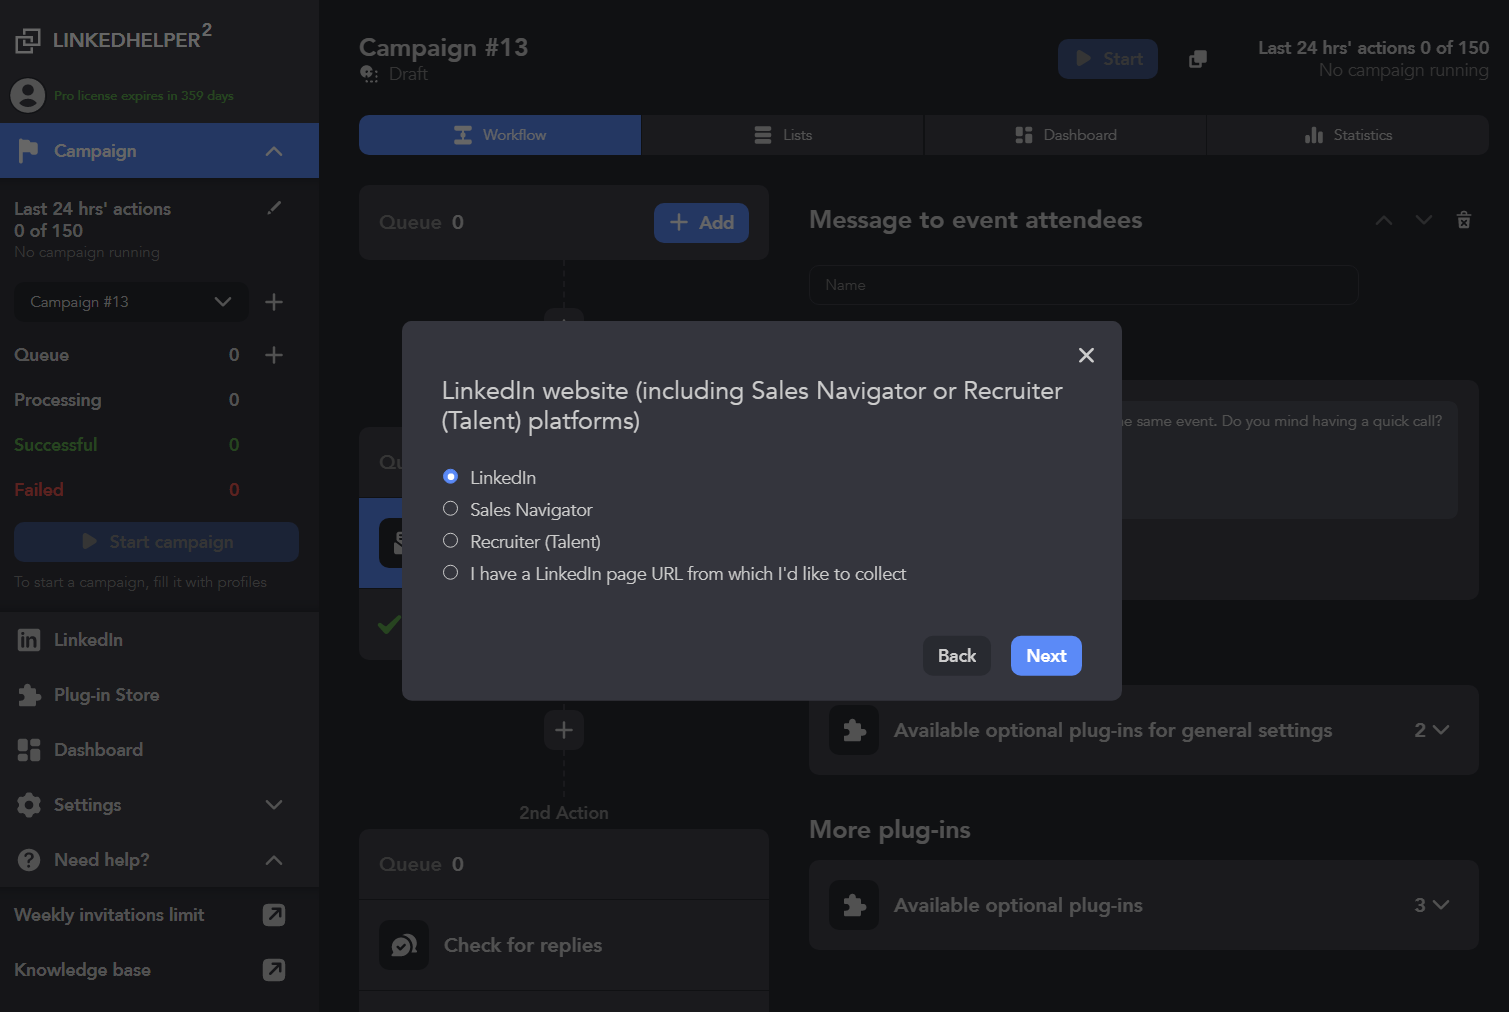Click the LinkedIn logo icon in sidebar
Image resolution: width=1509 pixels, height=1012 pixels.
[x=29, y=640]
